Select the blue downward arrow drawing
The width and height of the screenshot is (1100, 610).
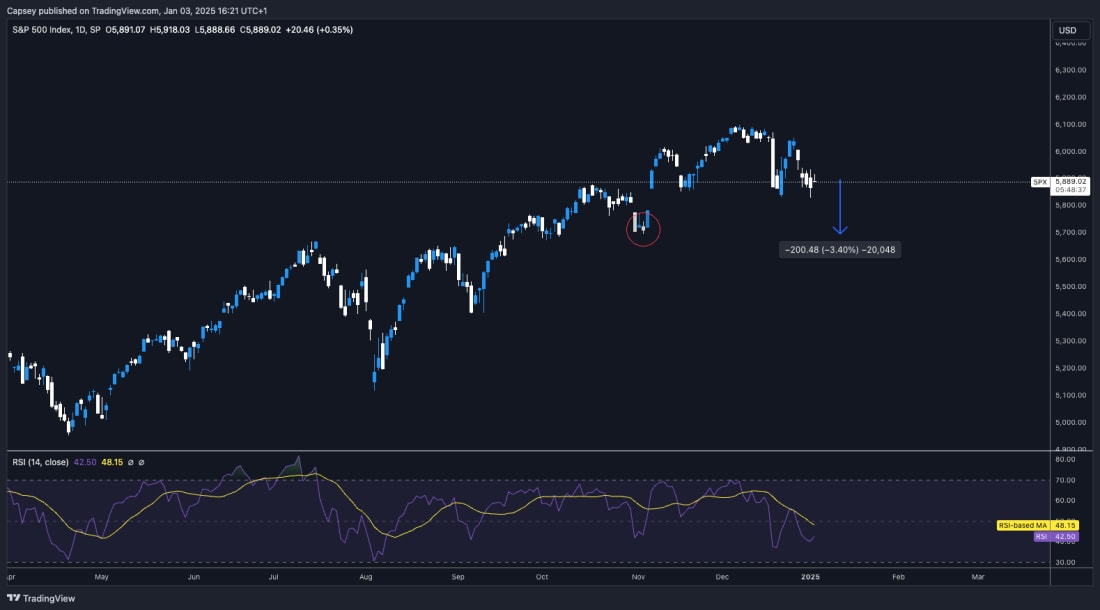840,205
